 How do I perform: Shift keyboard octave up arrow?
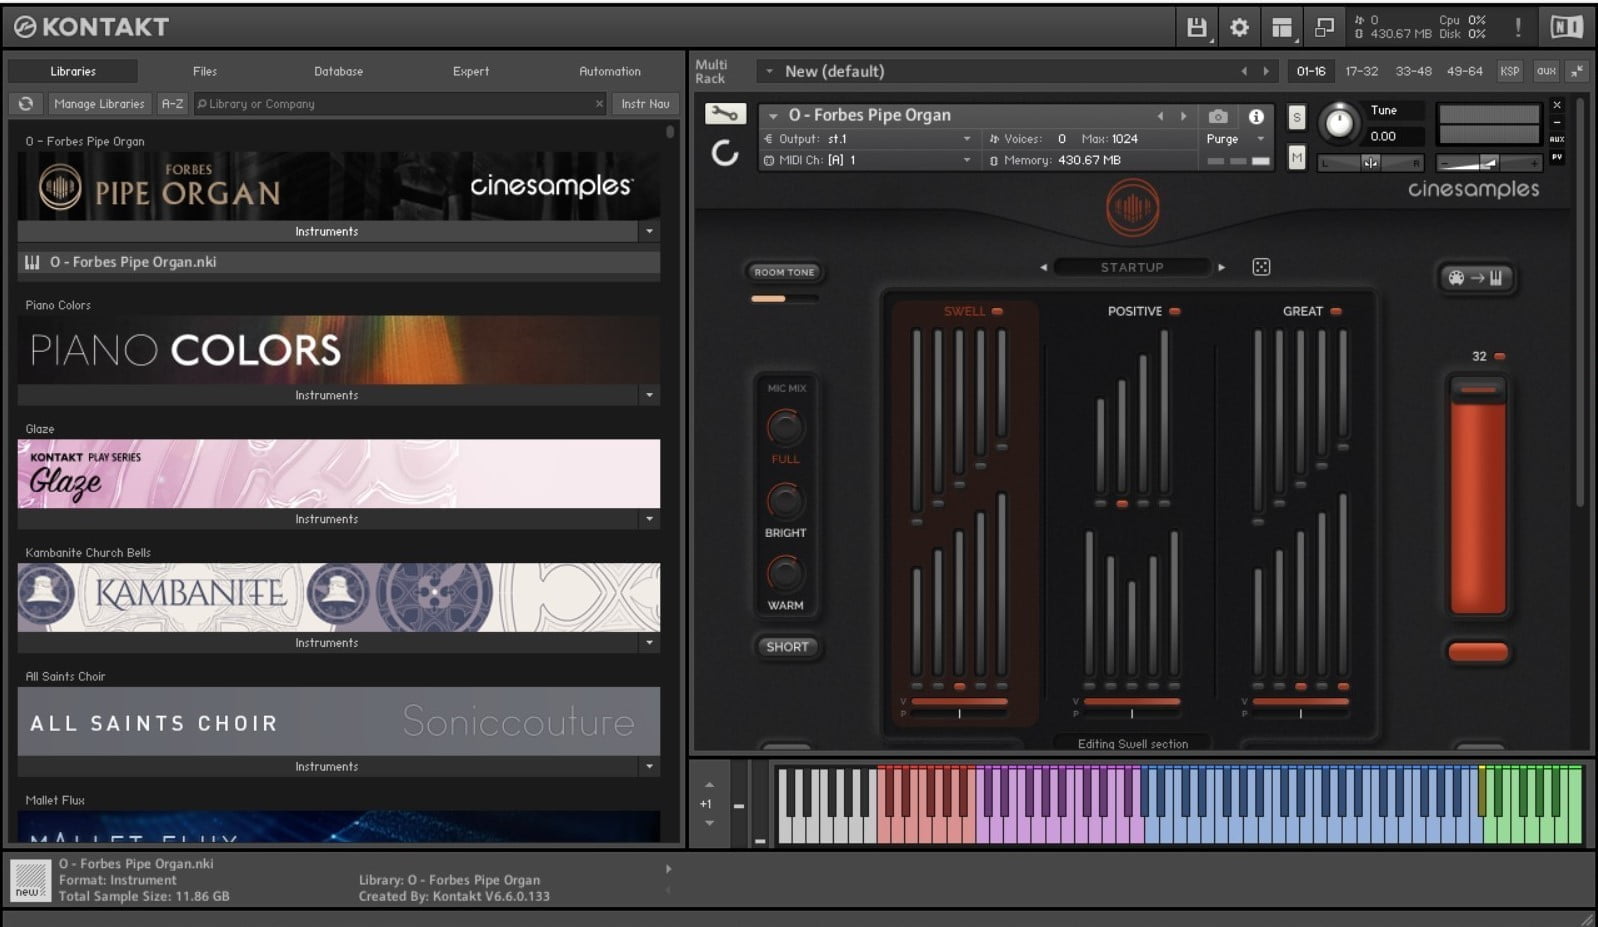709,785
